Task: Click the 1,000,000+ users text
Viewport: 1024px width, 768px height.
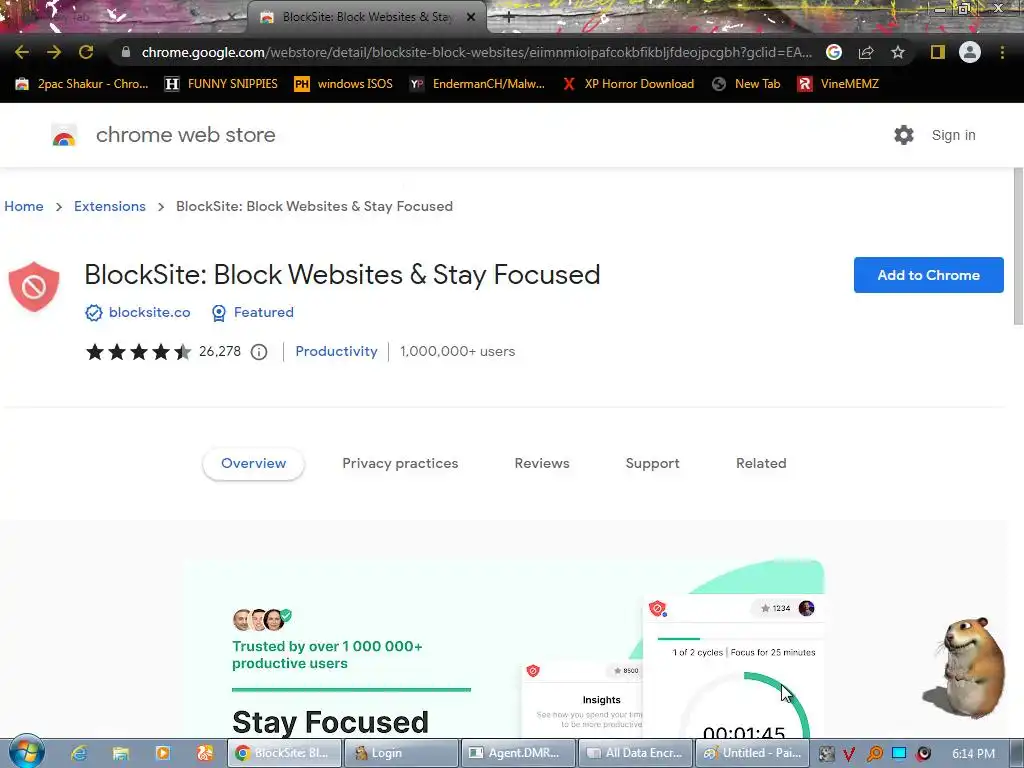Action: coord(458,351)
